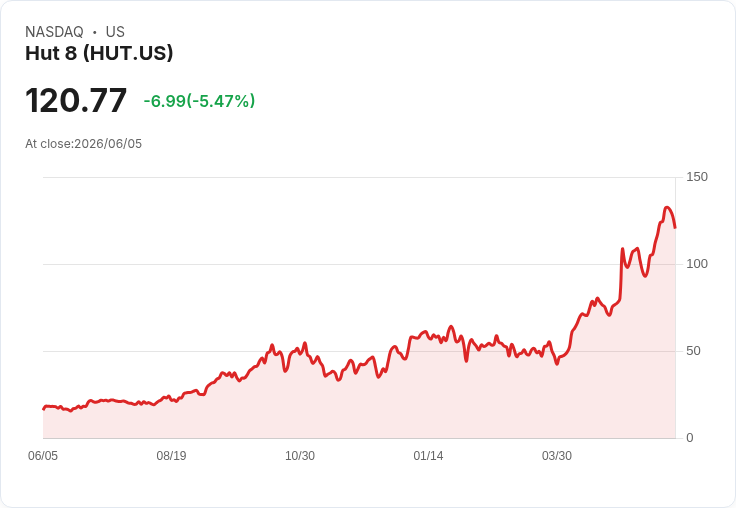The height and width of the screenshot is (508, 736).
Task: Click the 150 price axis label
Action: point(697,177)
